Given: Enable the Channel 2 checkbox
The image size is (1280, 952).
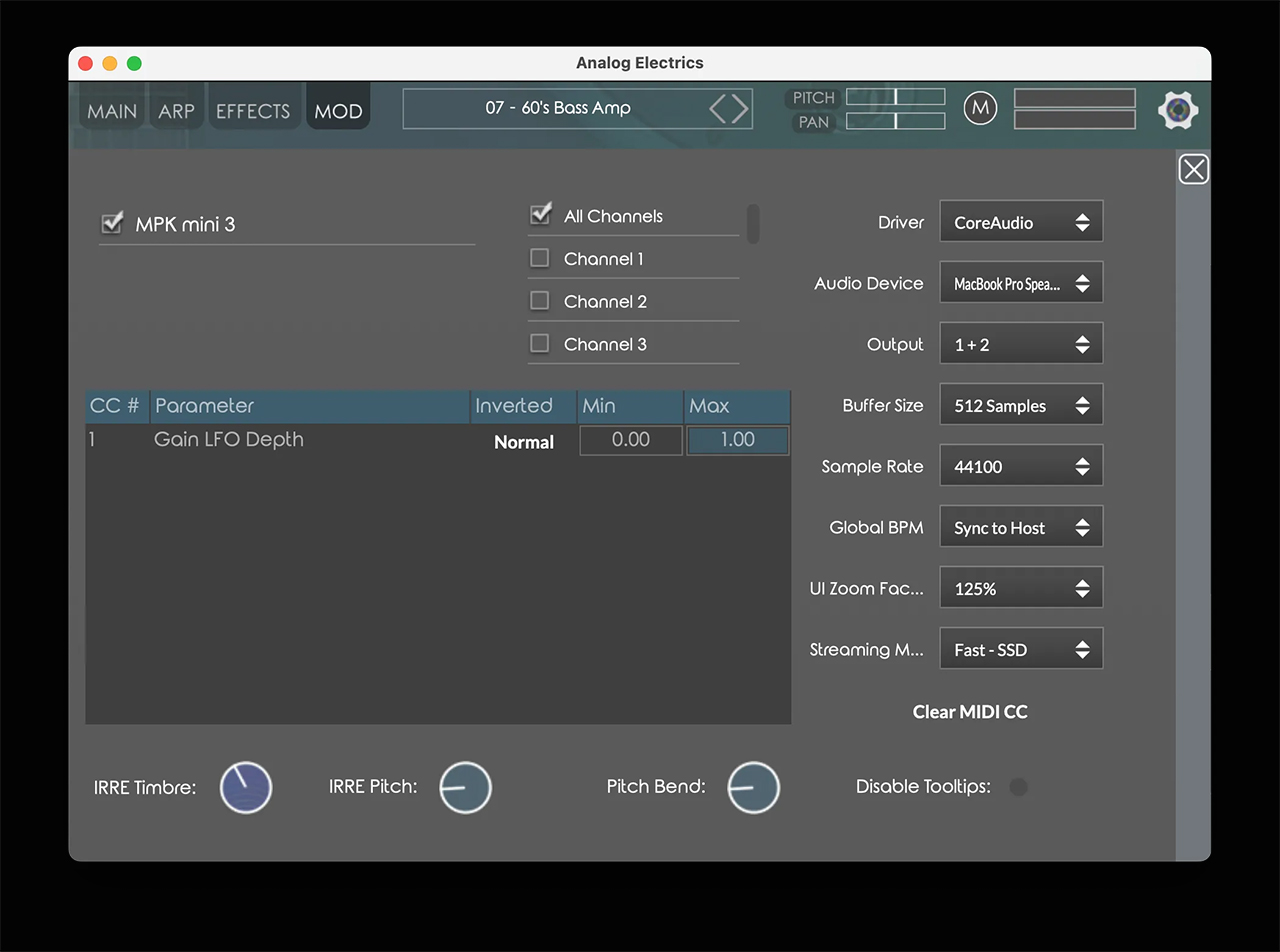Looking at the screenshot, I should pyautogui.click(x=540, y=301).
